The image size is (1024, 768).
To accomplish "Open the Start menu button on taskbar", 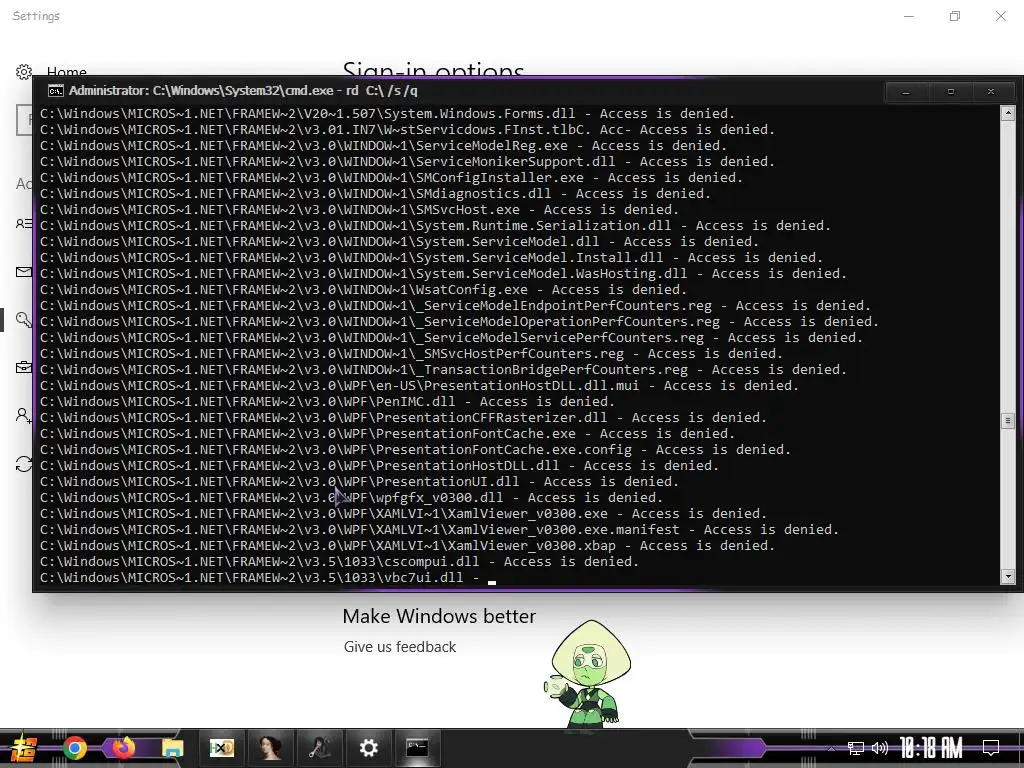I will pos(23,748).
